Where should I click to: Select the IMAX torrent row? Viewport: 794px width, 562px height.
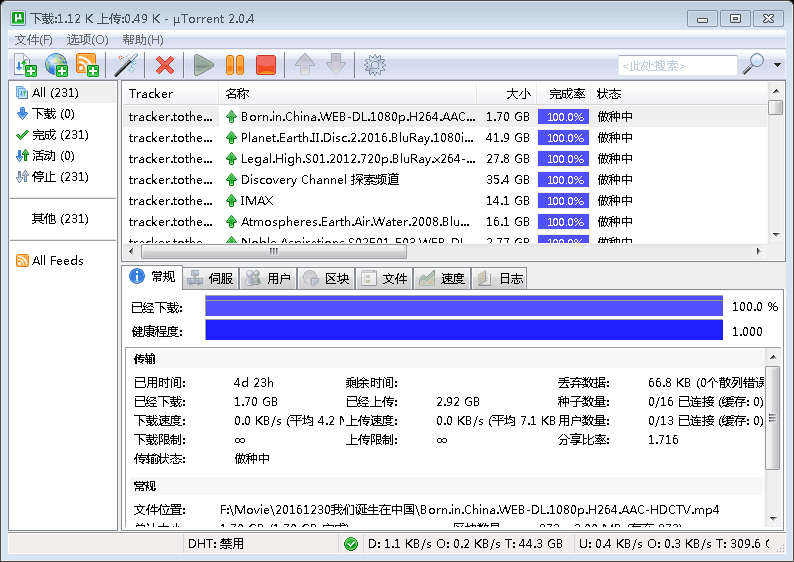pos(445,201)
